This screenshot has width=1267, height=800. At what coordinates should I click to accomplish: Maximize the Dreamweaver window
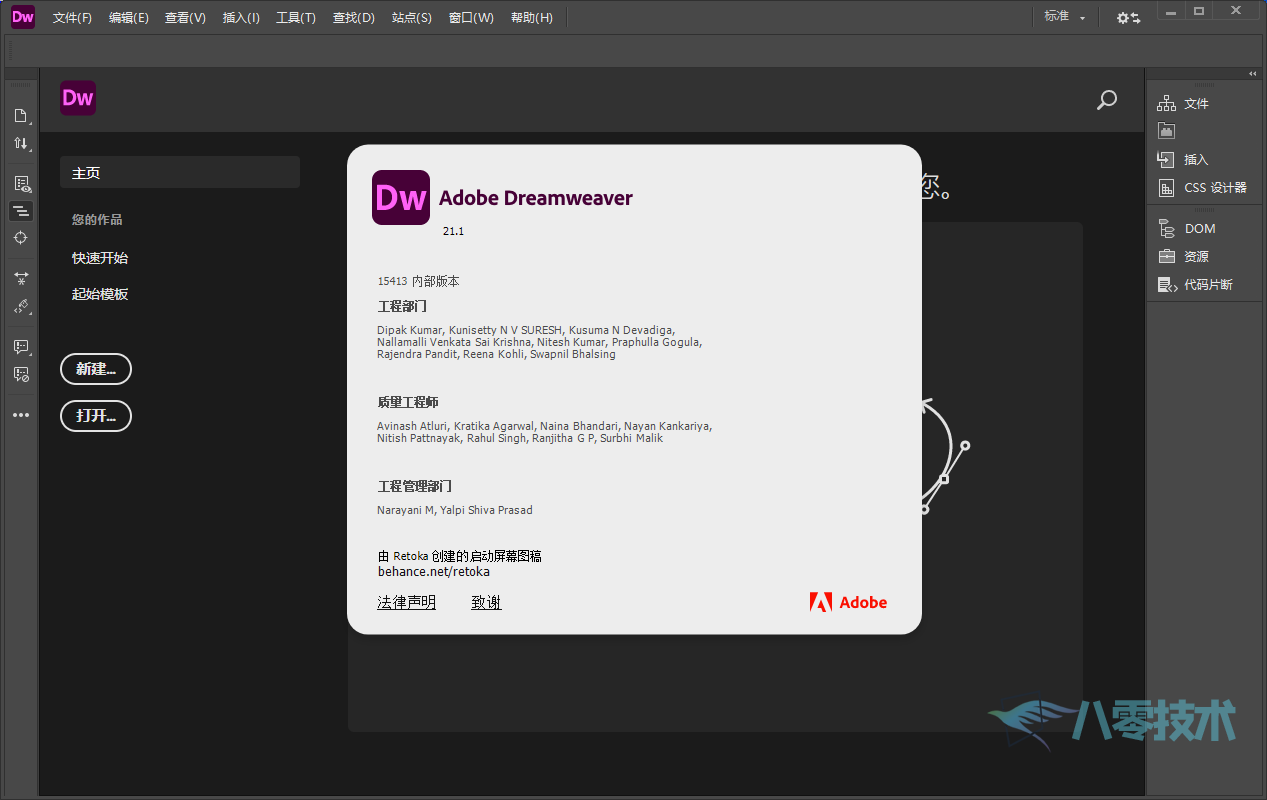1199,9
